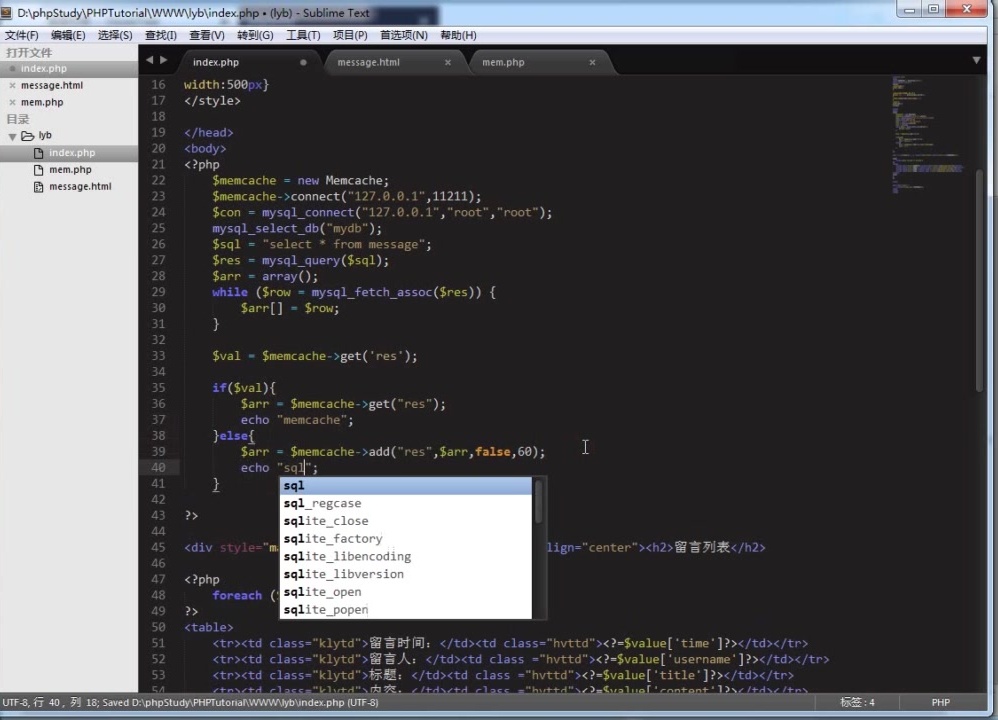The height and width of the screenshot is (720, 998).
Task: Click the message.html file icon in tree
Action: click(38, 187)
